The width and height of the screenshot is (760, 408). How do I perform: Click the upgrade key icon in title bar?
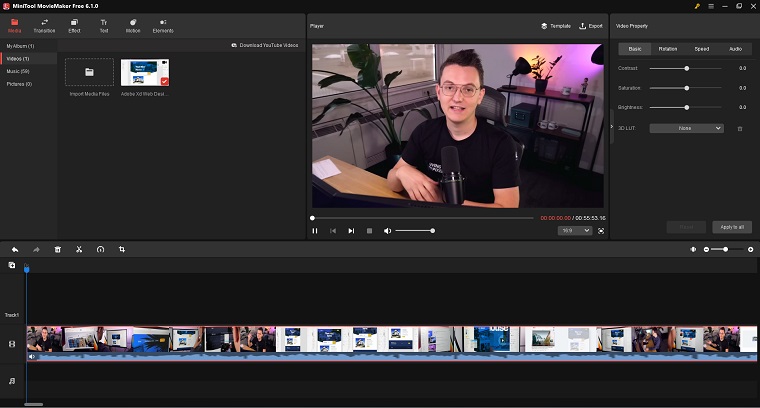697,6
